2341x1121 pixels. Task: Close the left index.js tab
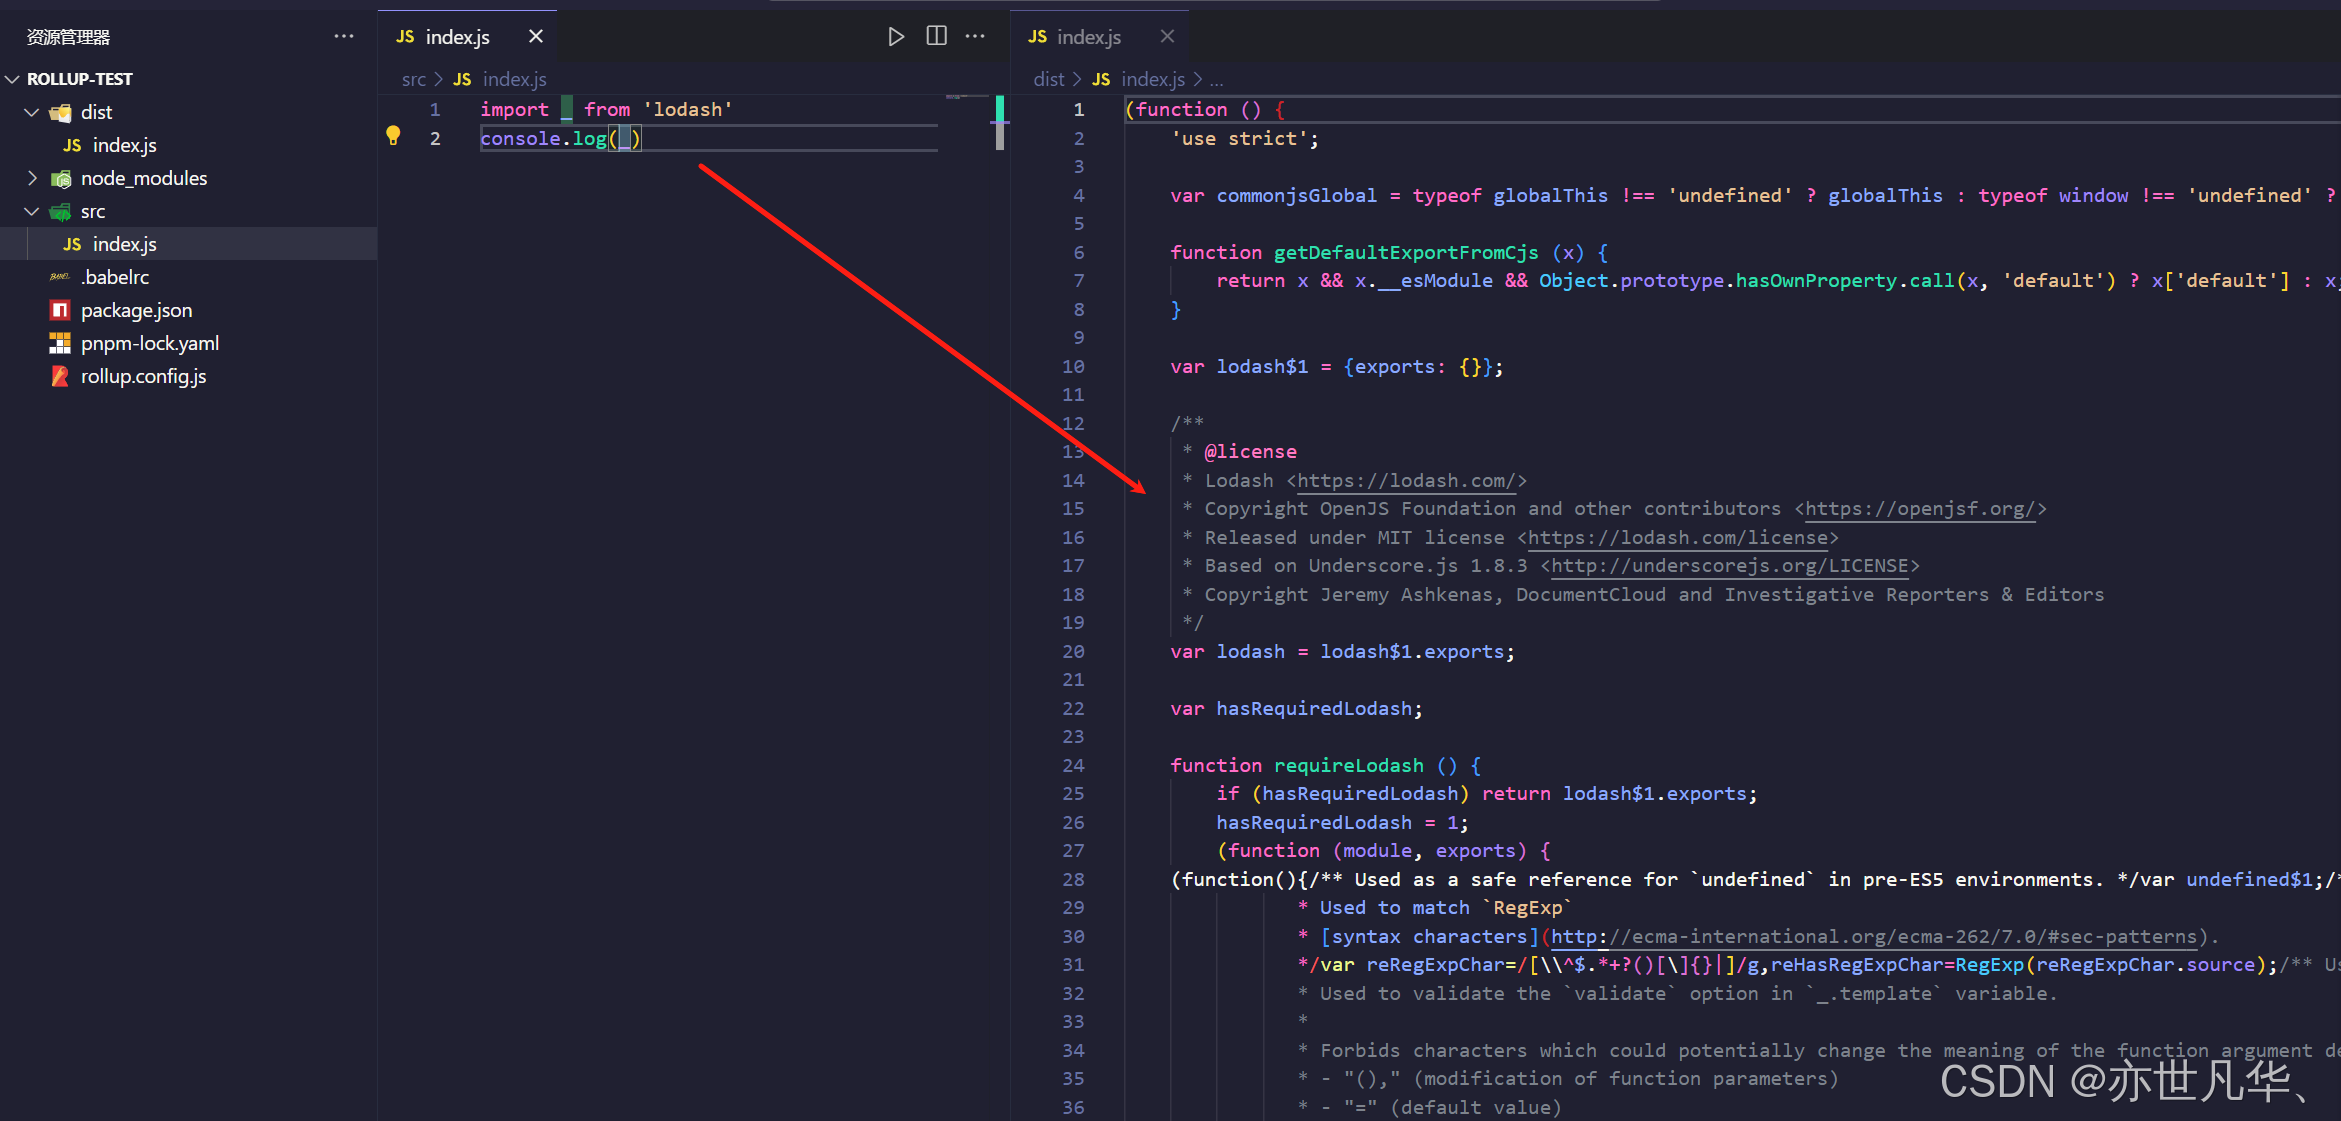pos(536,37)
